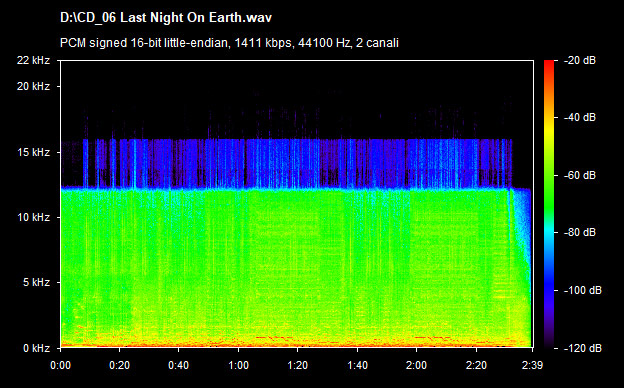Select the 5 kHz frequency axis label
This screenshot has height=388, width=624.
(x=36, y=283)
